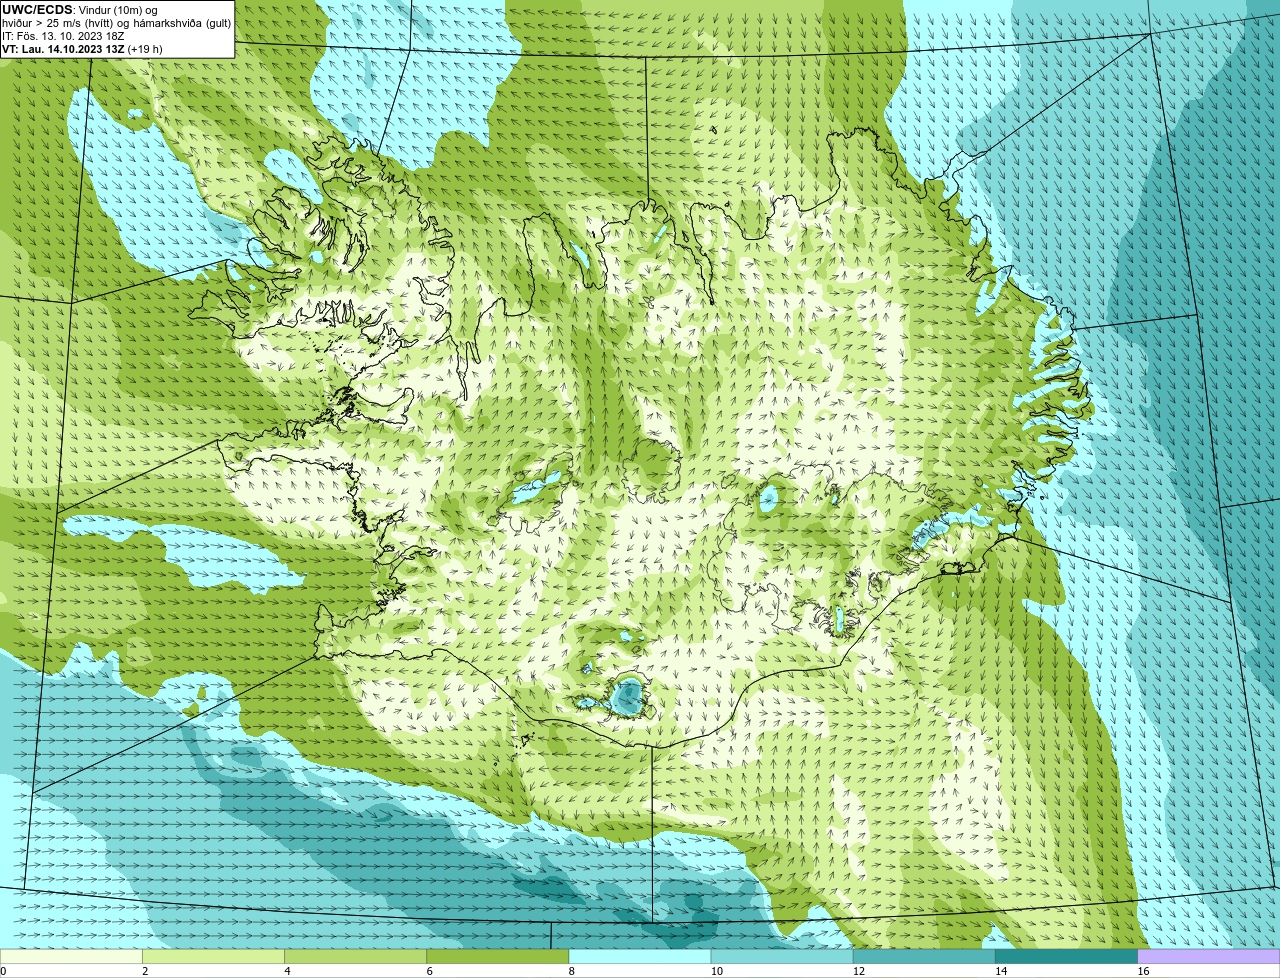Viewport: 1280px width, 978px height.
Task: Click the '8' label on the color scale
Action: point(571,971)
